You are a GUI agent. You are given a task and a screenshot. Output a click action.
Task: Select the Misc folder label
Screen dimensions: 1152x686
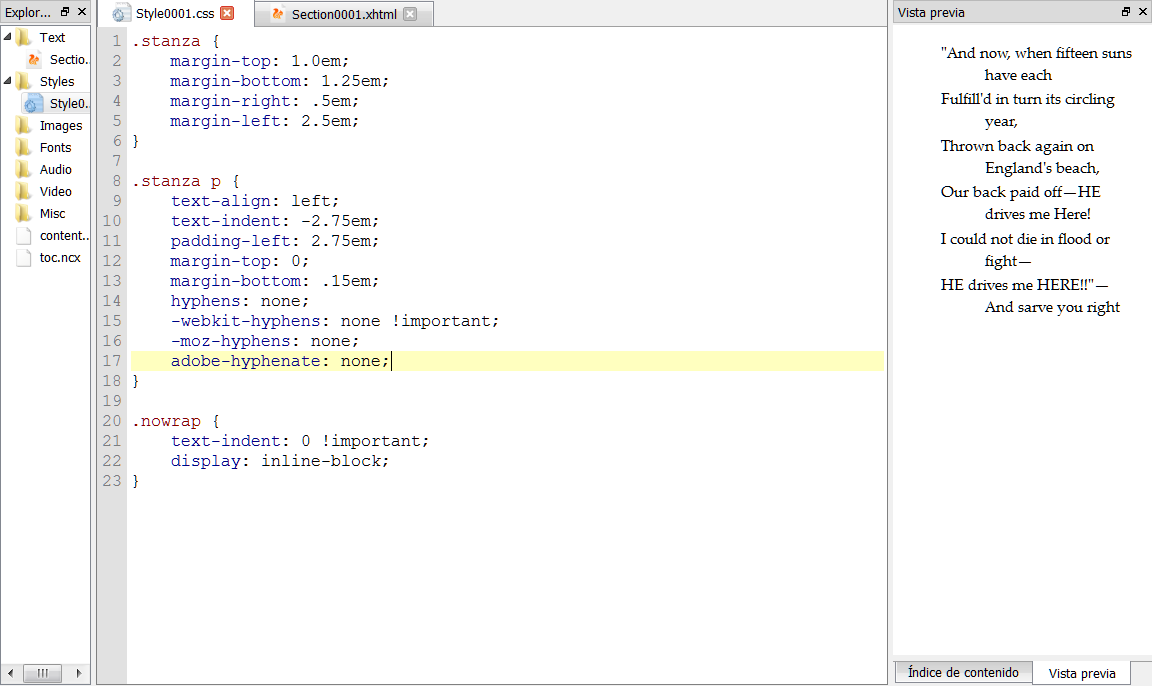pos(52,214)
